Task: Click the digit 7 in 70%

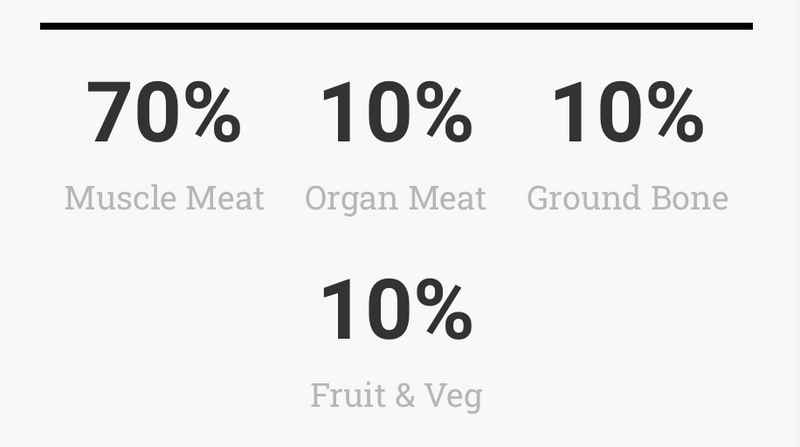Action: point(110,112)
